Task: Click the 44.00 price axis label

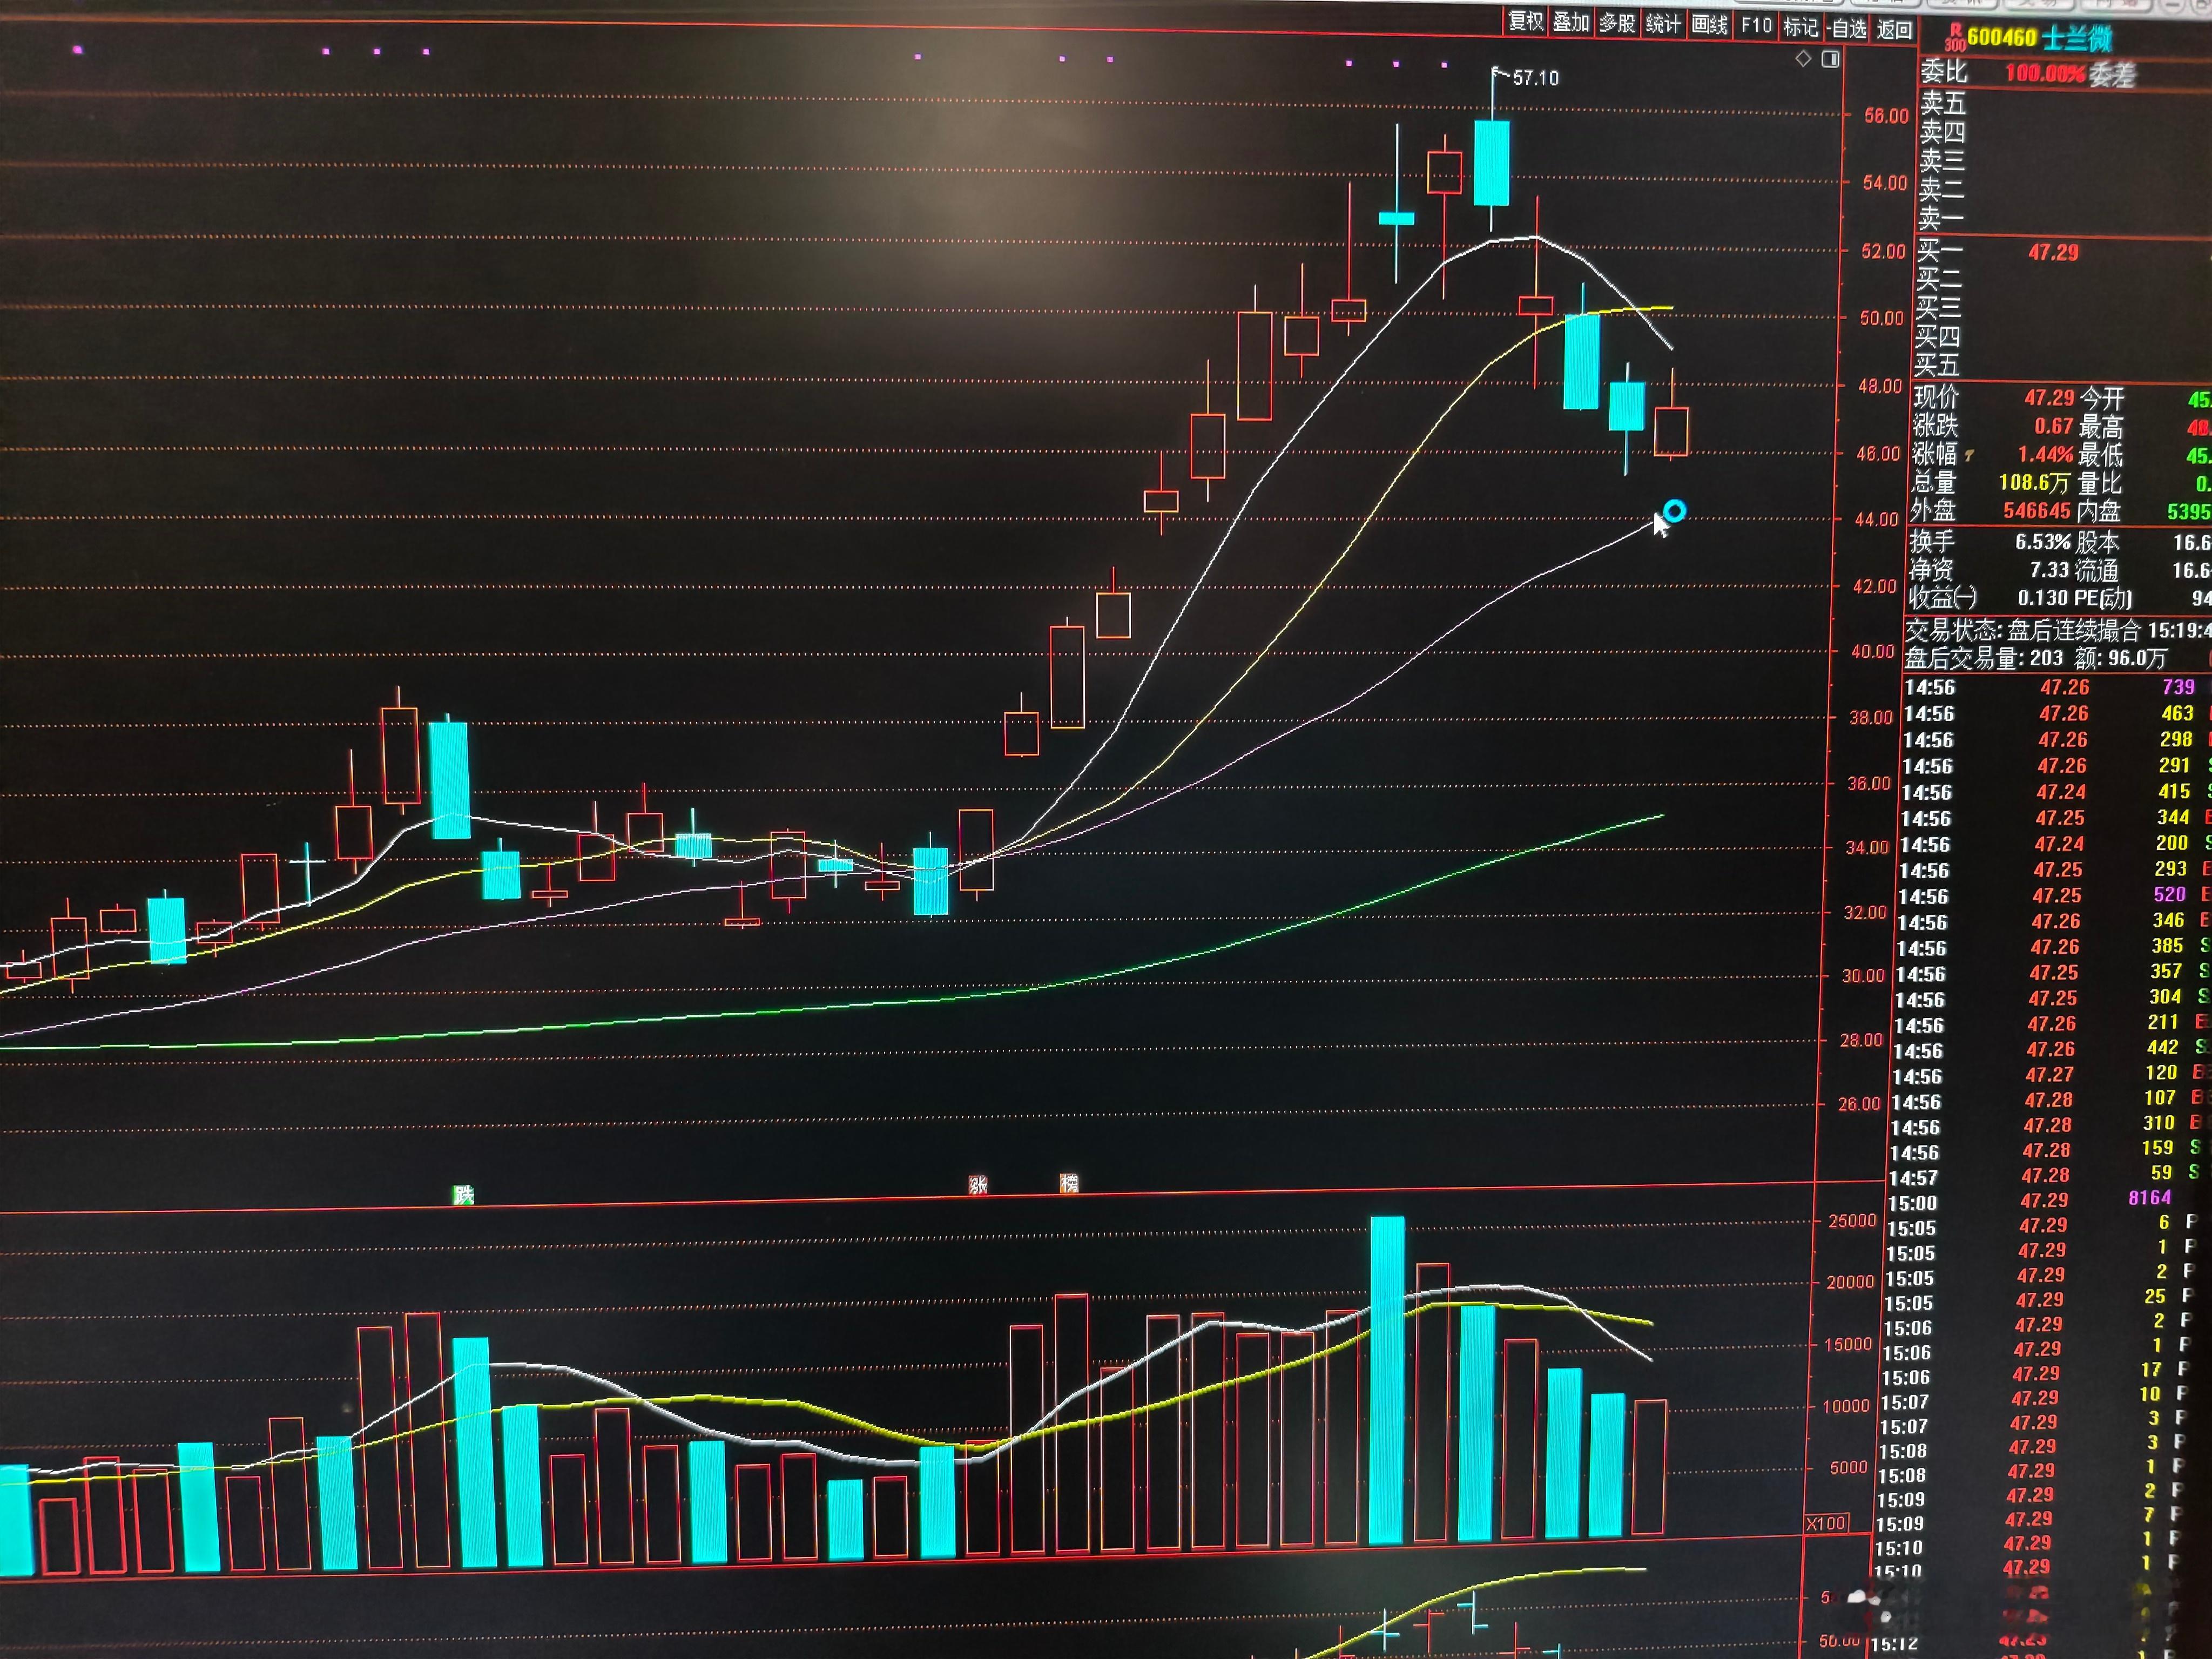Action: point(1877,519)
